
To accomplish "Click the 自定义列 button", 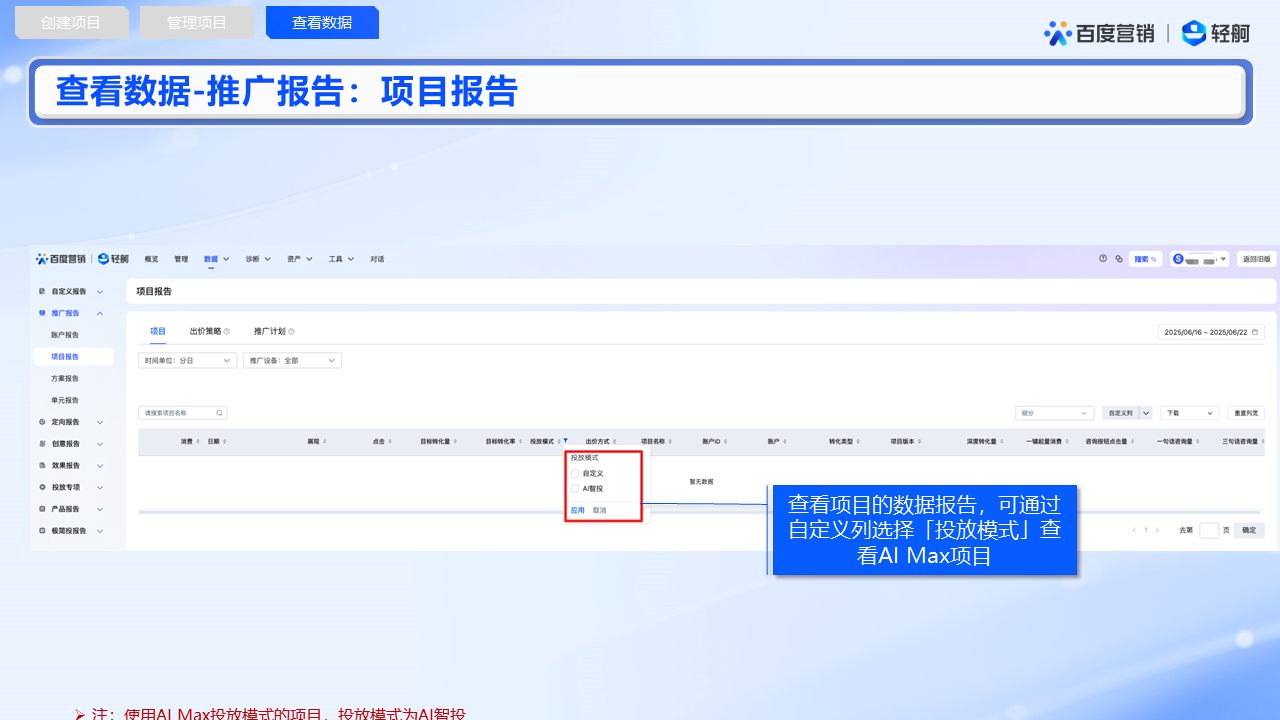I will 1120,412.
